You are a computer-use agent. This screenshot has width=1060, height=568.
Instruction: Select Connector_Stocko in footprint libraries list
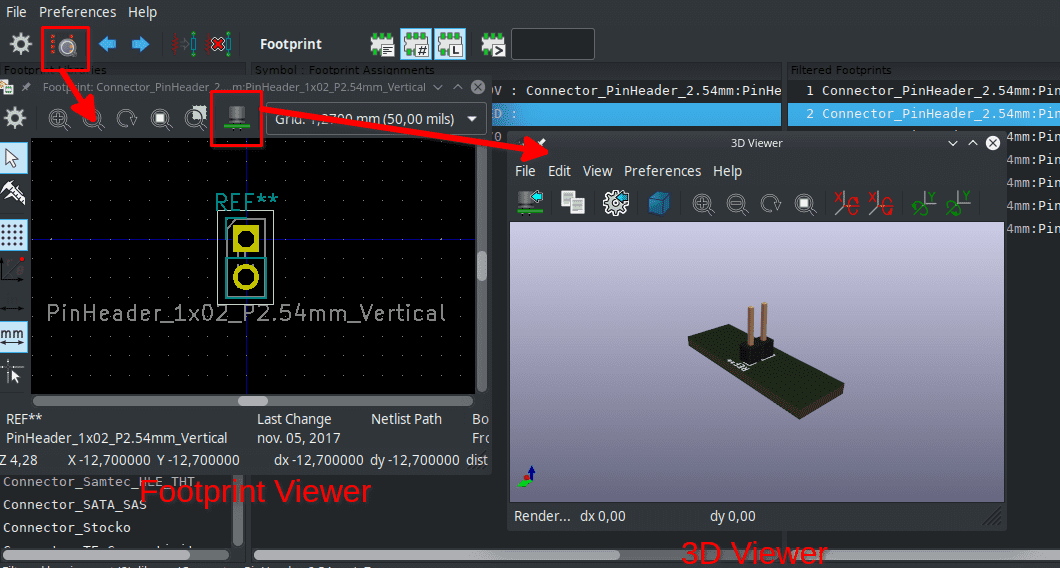coord(67,527)
